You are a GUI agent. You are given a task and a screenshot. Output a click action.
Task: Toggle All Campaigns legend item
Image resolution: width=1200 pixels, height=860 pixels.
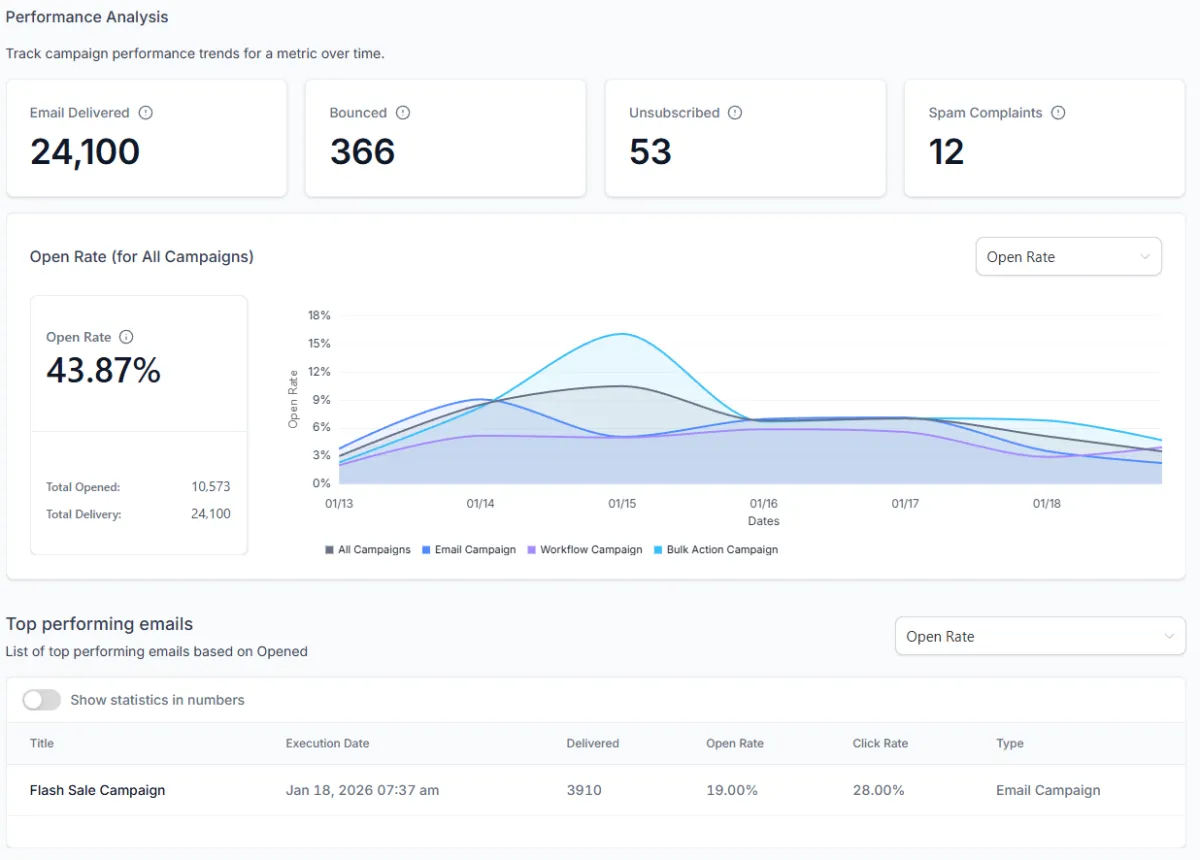tap(368, 550)
